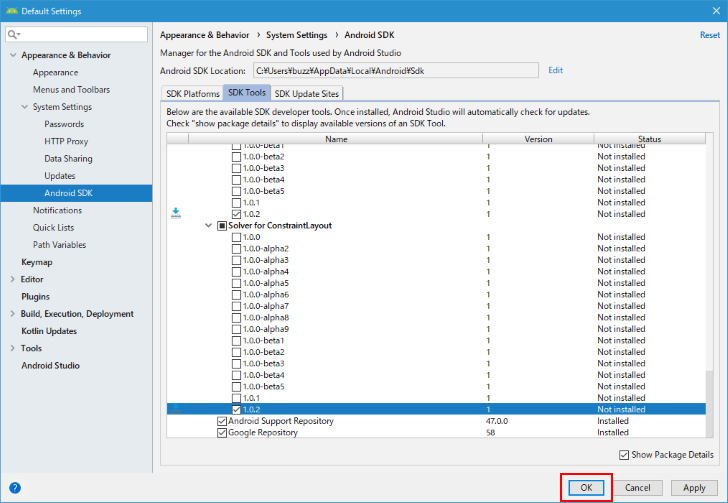
Task: Toggle the Google Repository checkbox
Action: (x=222, y=433)
